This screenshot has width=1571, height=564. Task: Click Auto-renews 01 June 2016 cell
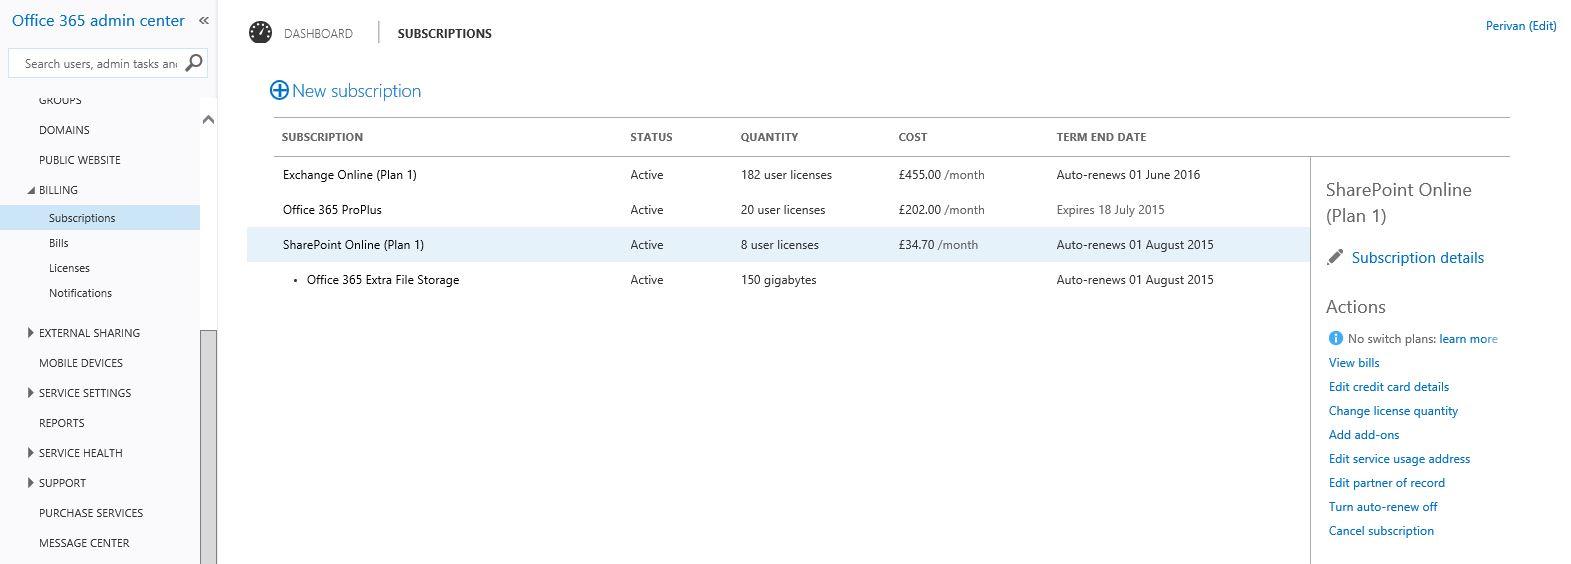tap(1128, 175)
